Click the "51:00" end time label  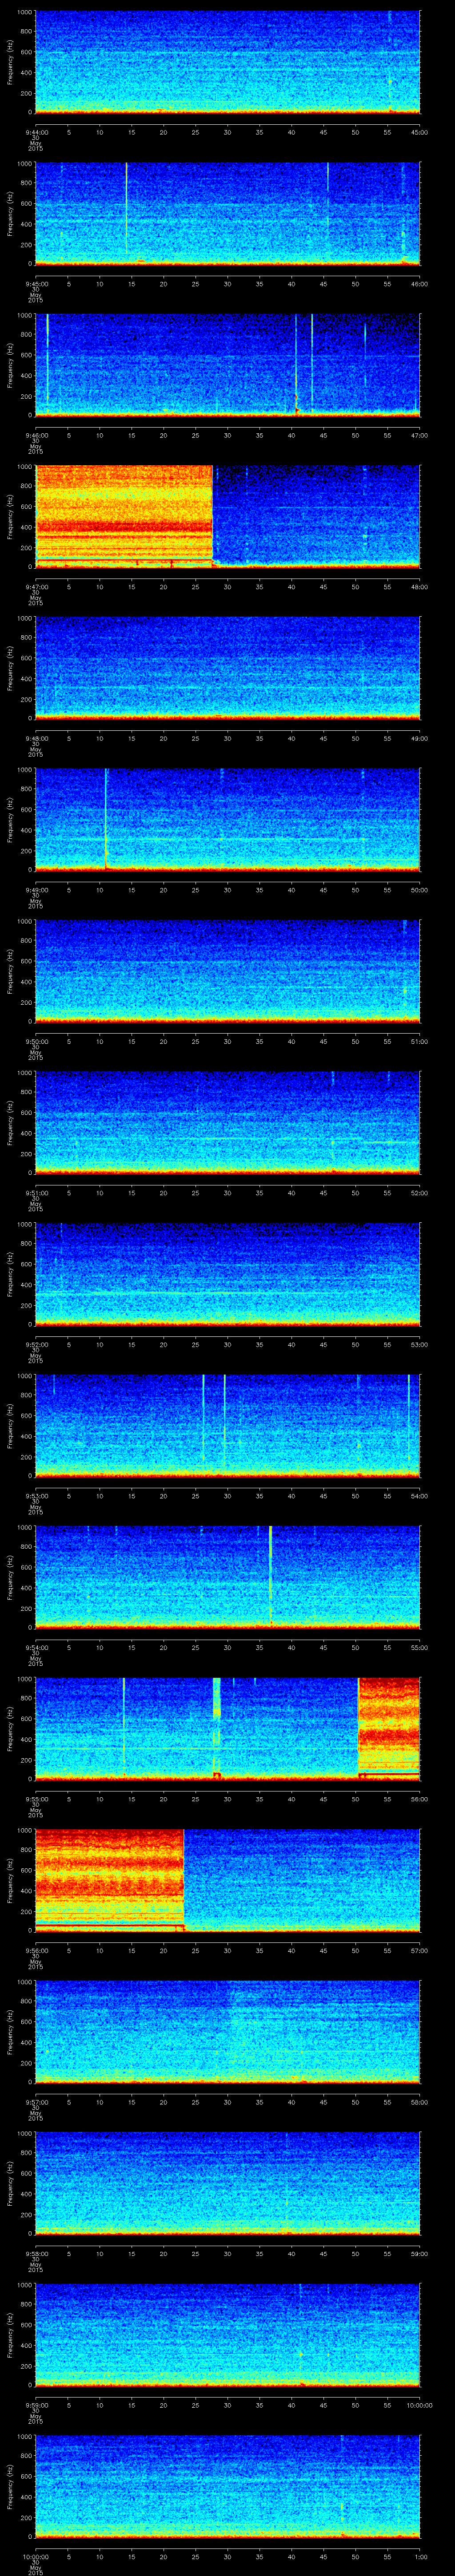[420, 1041]
